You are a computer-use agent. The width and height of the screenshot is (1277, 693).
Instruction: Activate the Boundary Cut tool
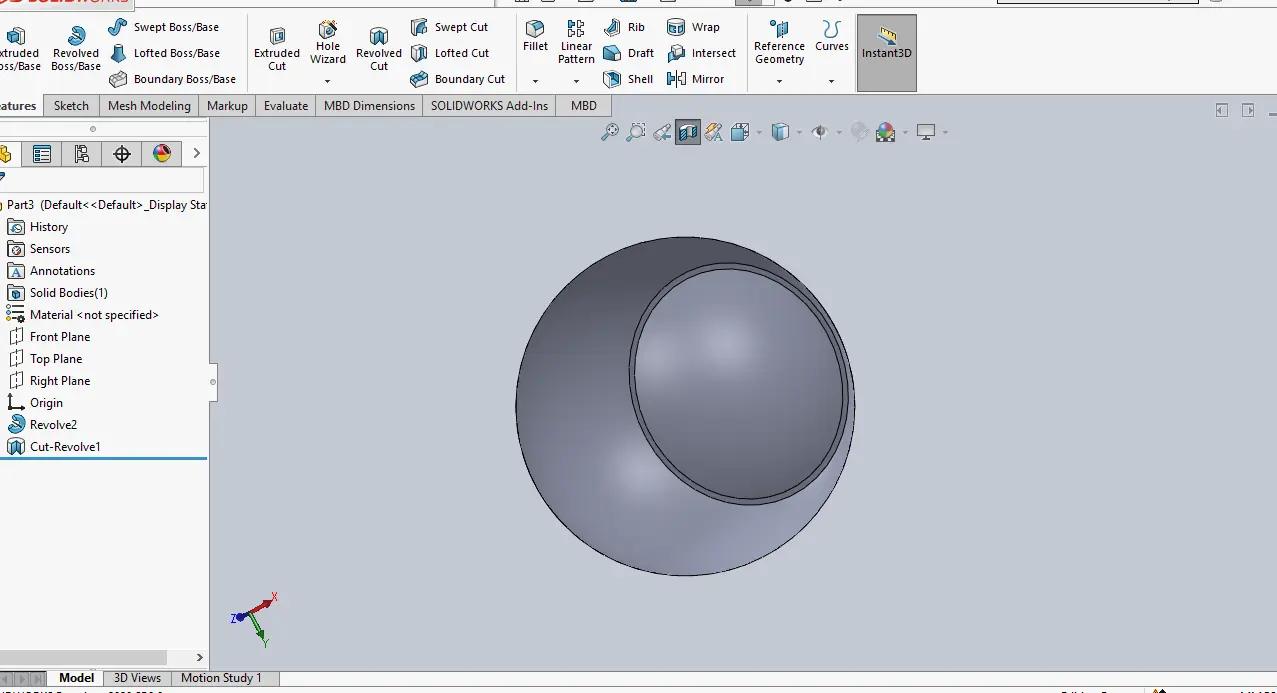(458, 79)
